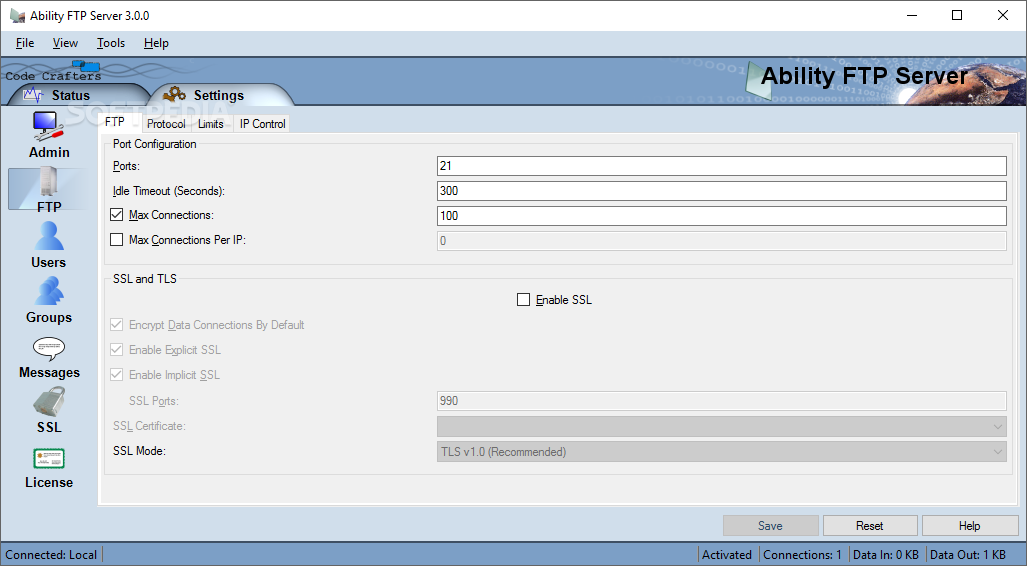Open the File menu
This screenshot has height=566, width=1027.
[25, 43]
